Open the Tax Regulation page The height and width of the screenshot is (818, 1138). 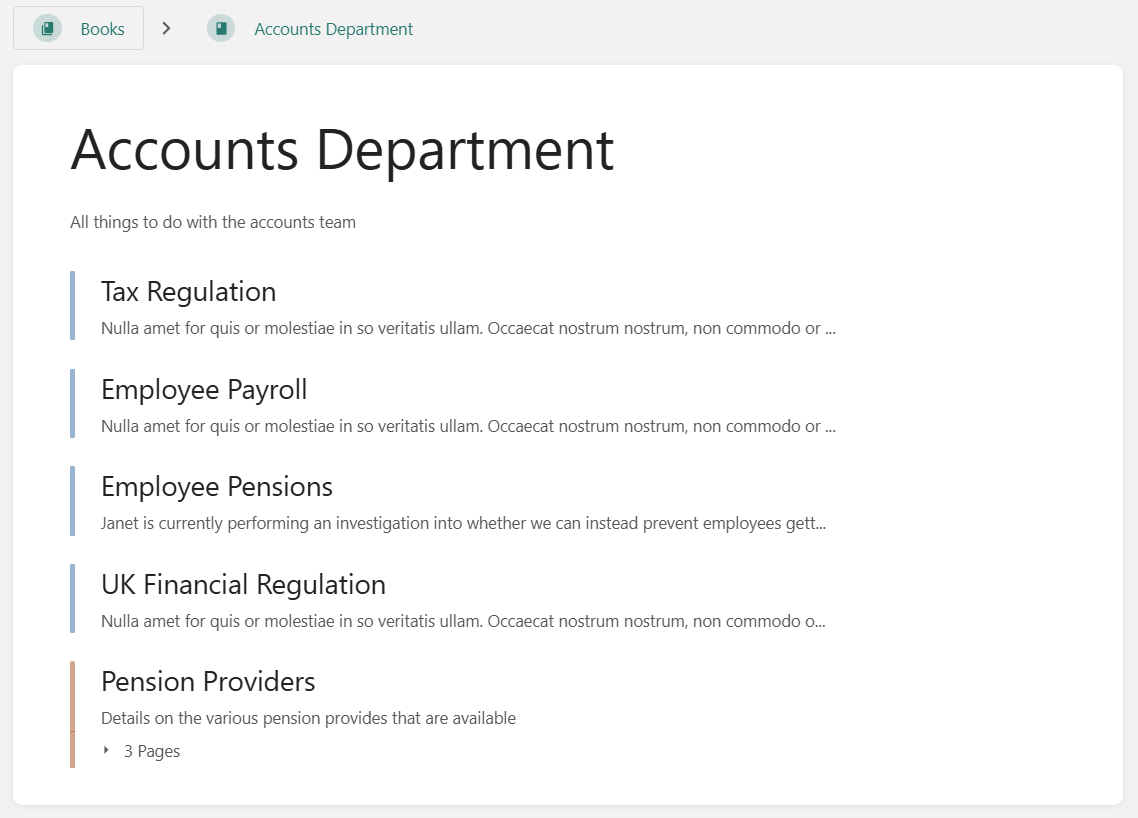[x=188, y=292]
